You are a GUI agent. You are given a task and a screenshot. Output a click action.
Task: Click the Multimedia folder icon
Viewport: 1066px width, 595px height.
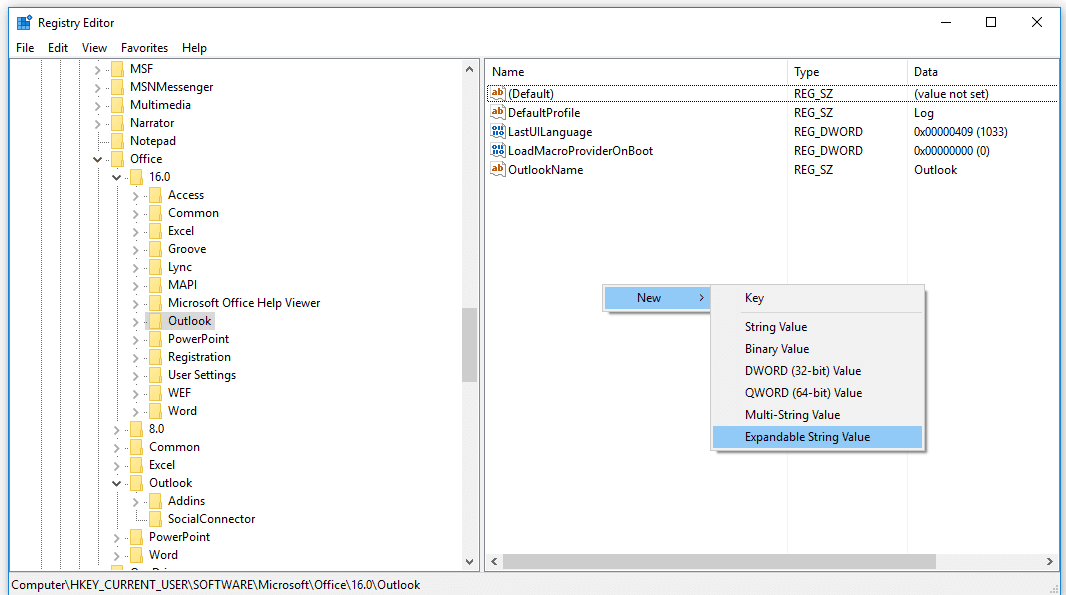117,105
